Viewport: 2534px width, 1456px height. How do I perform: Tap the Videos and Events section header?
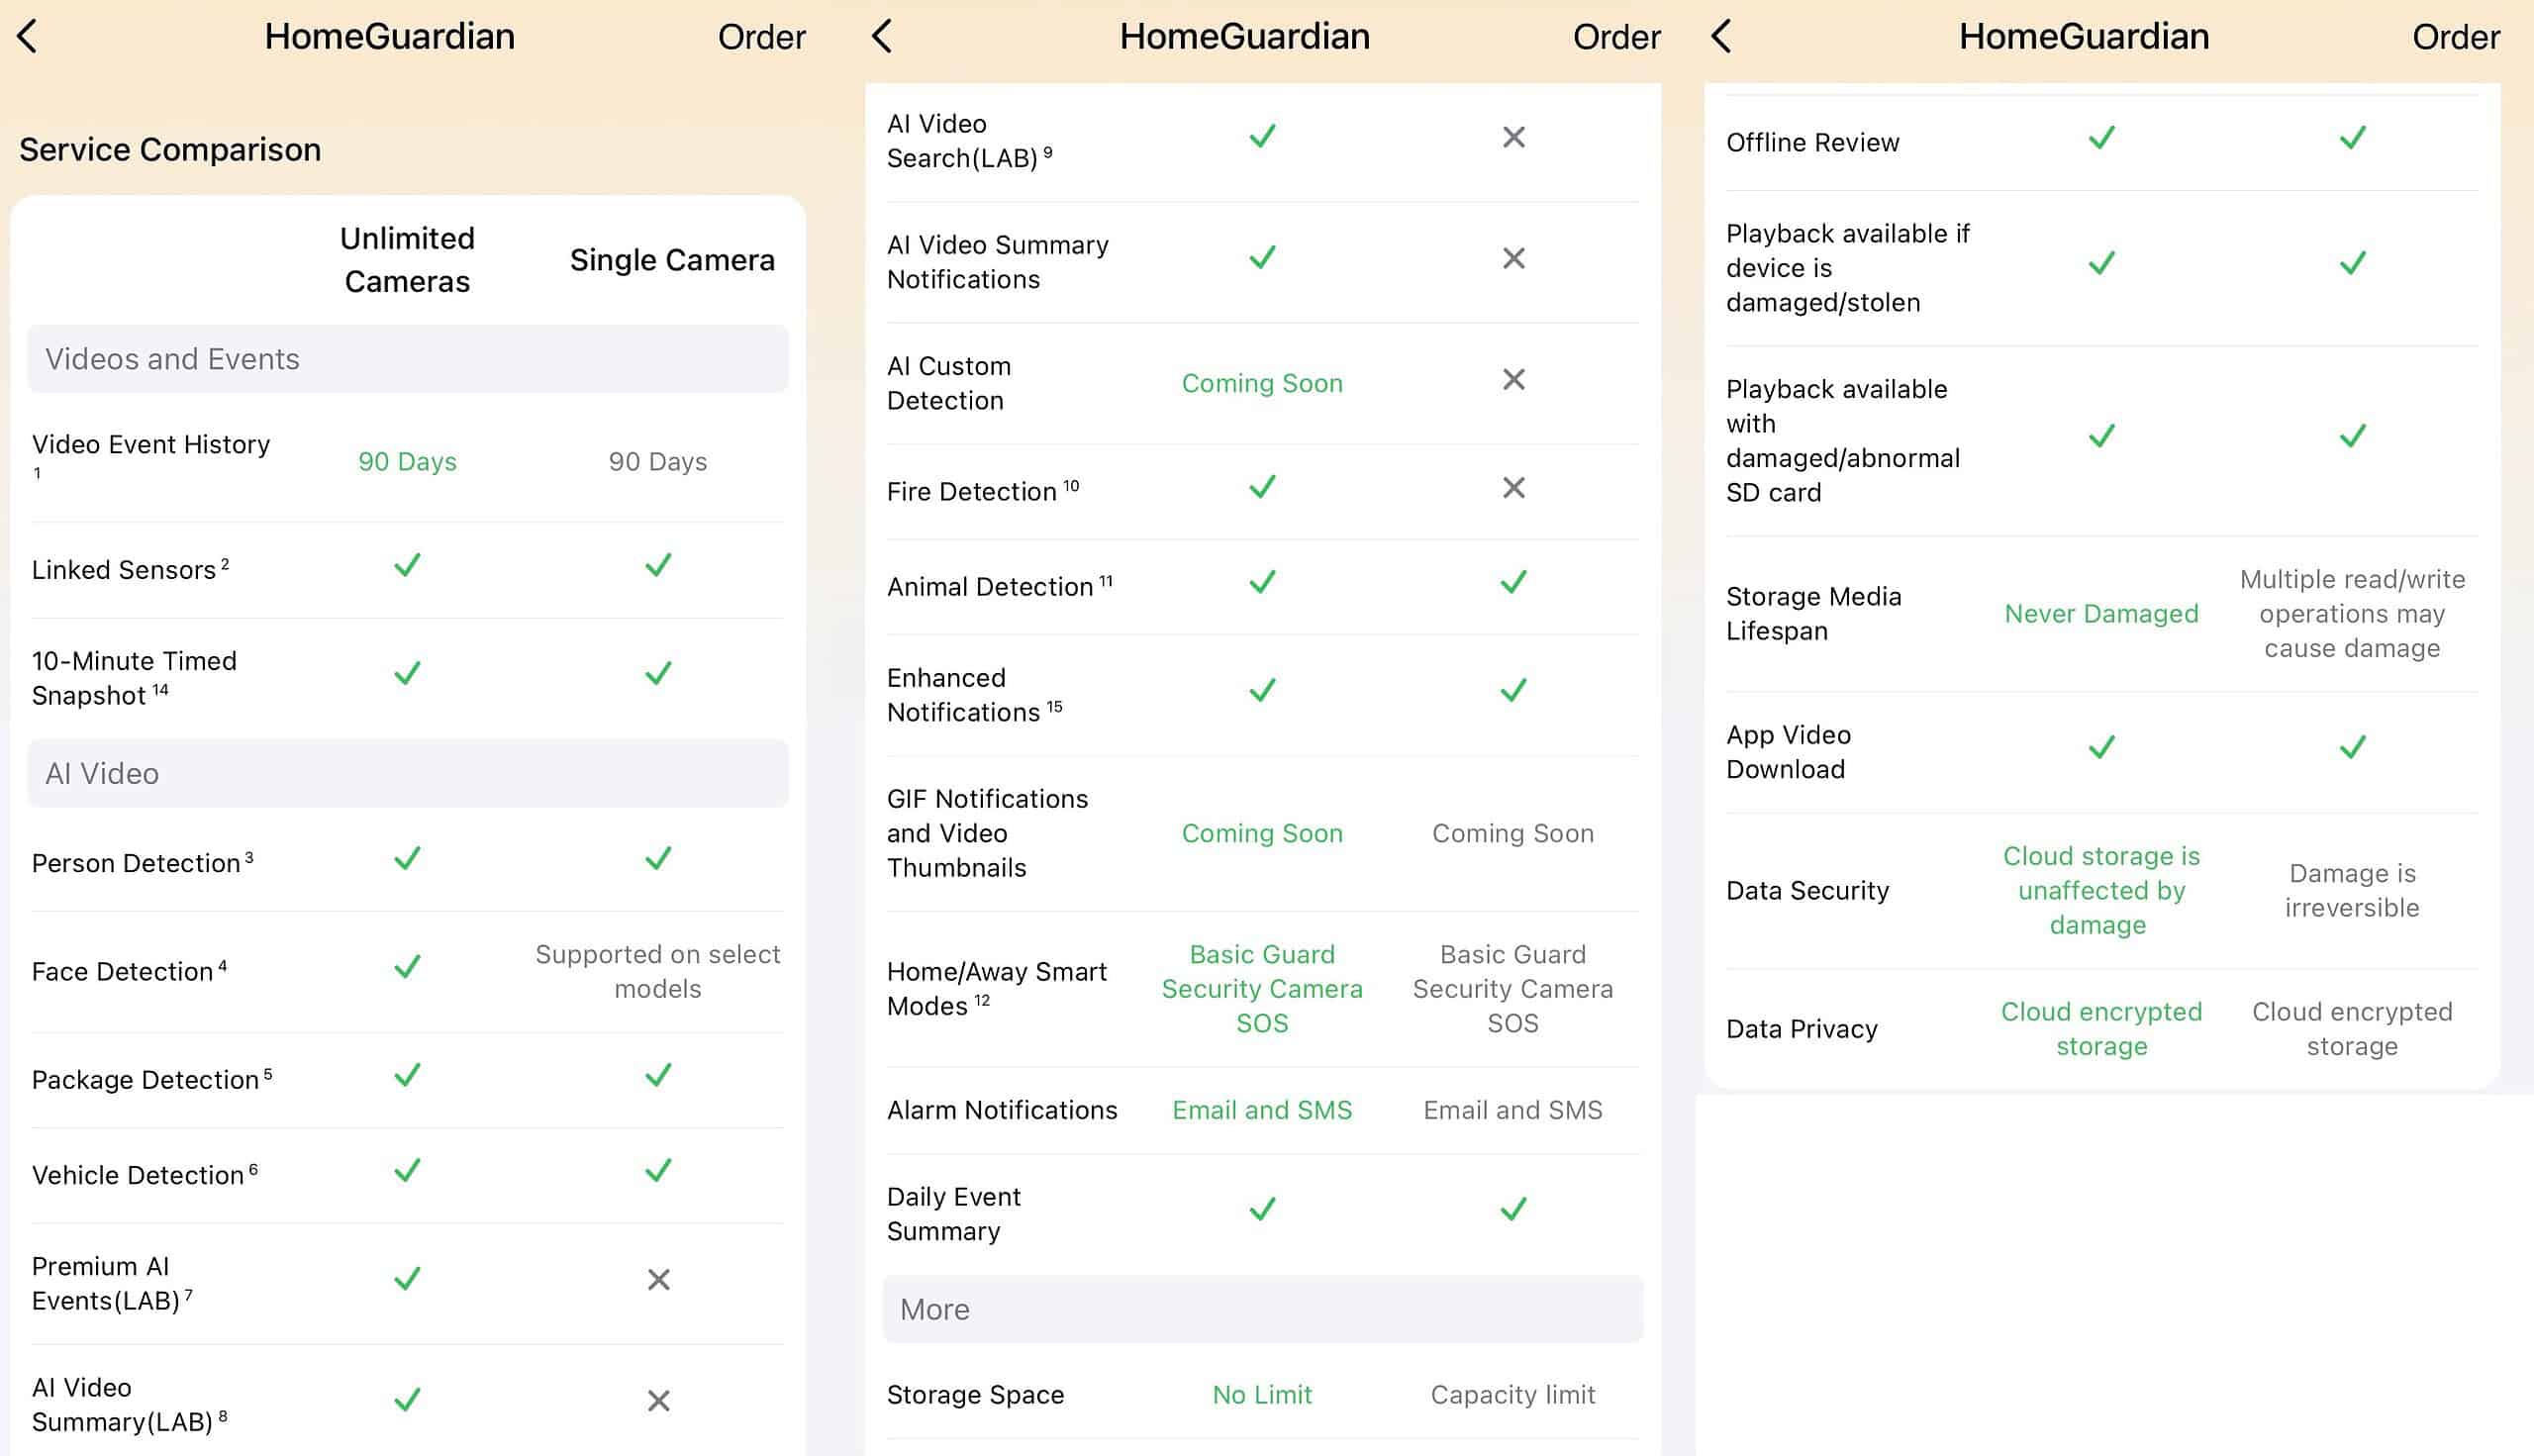408,359
